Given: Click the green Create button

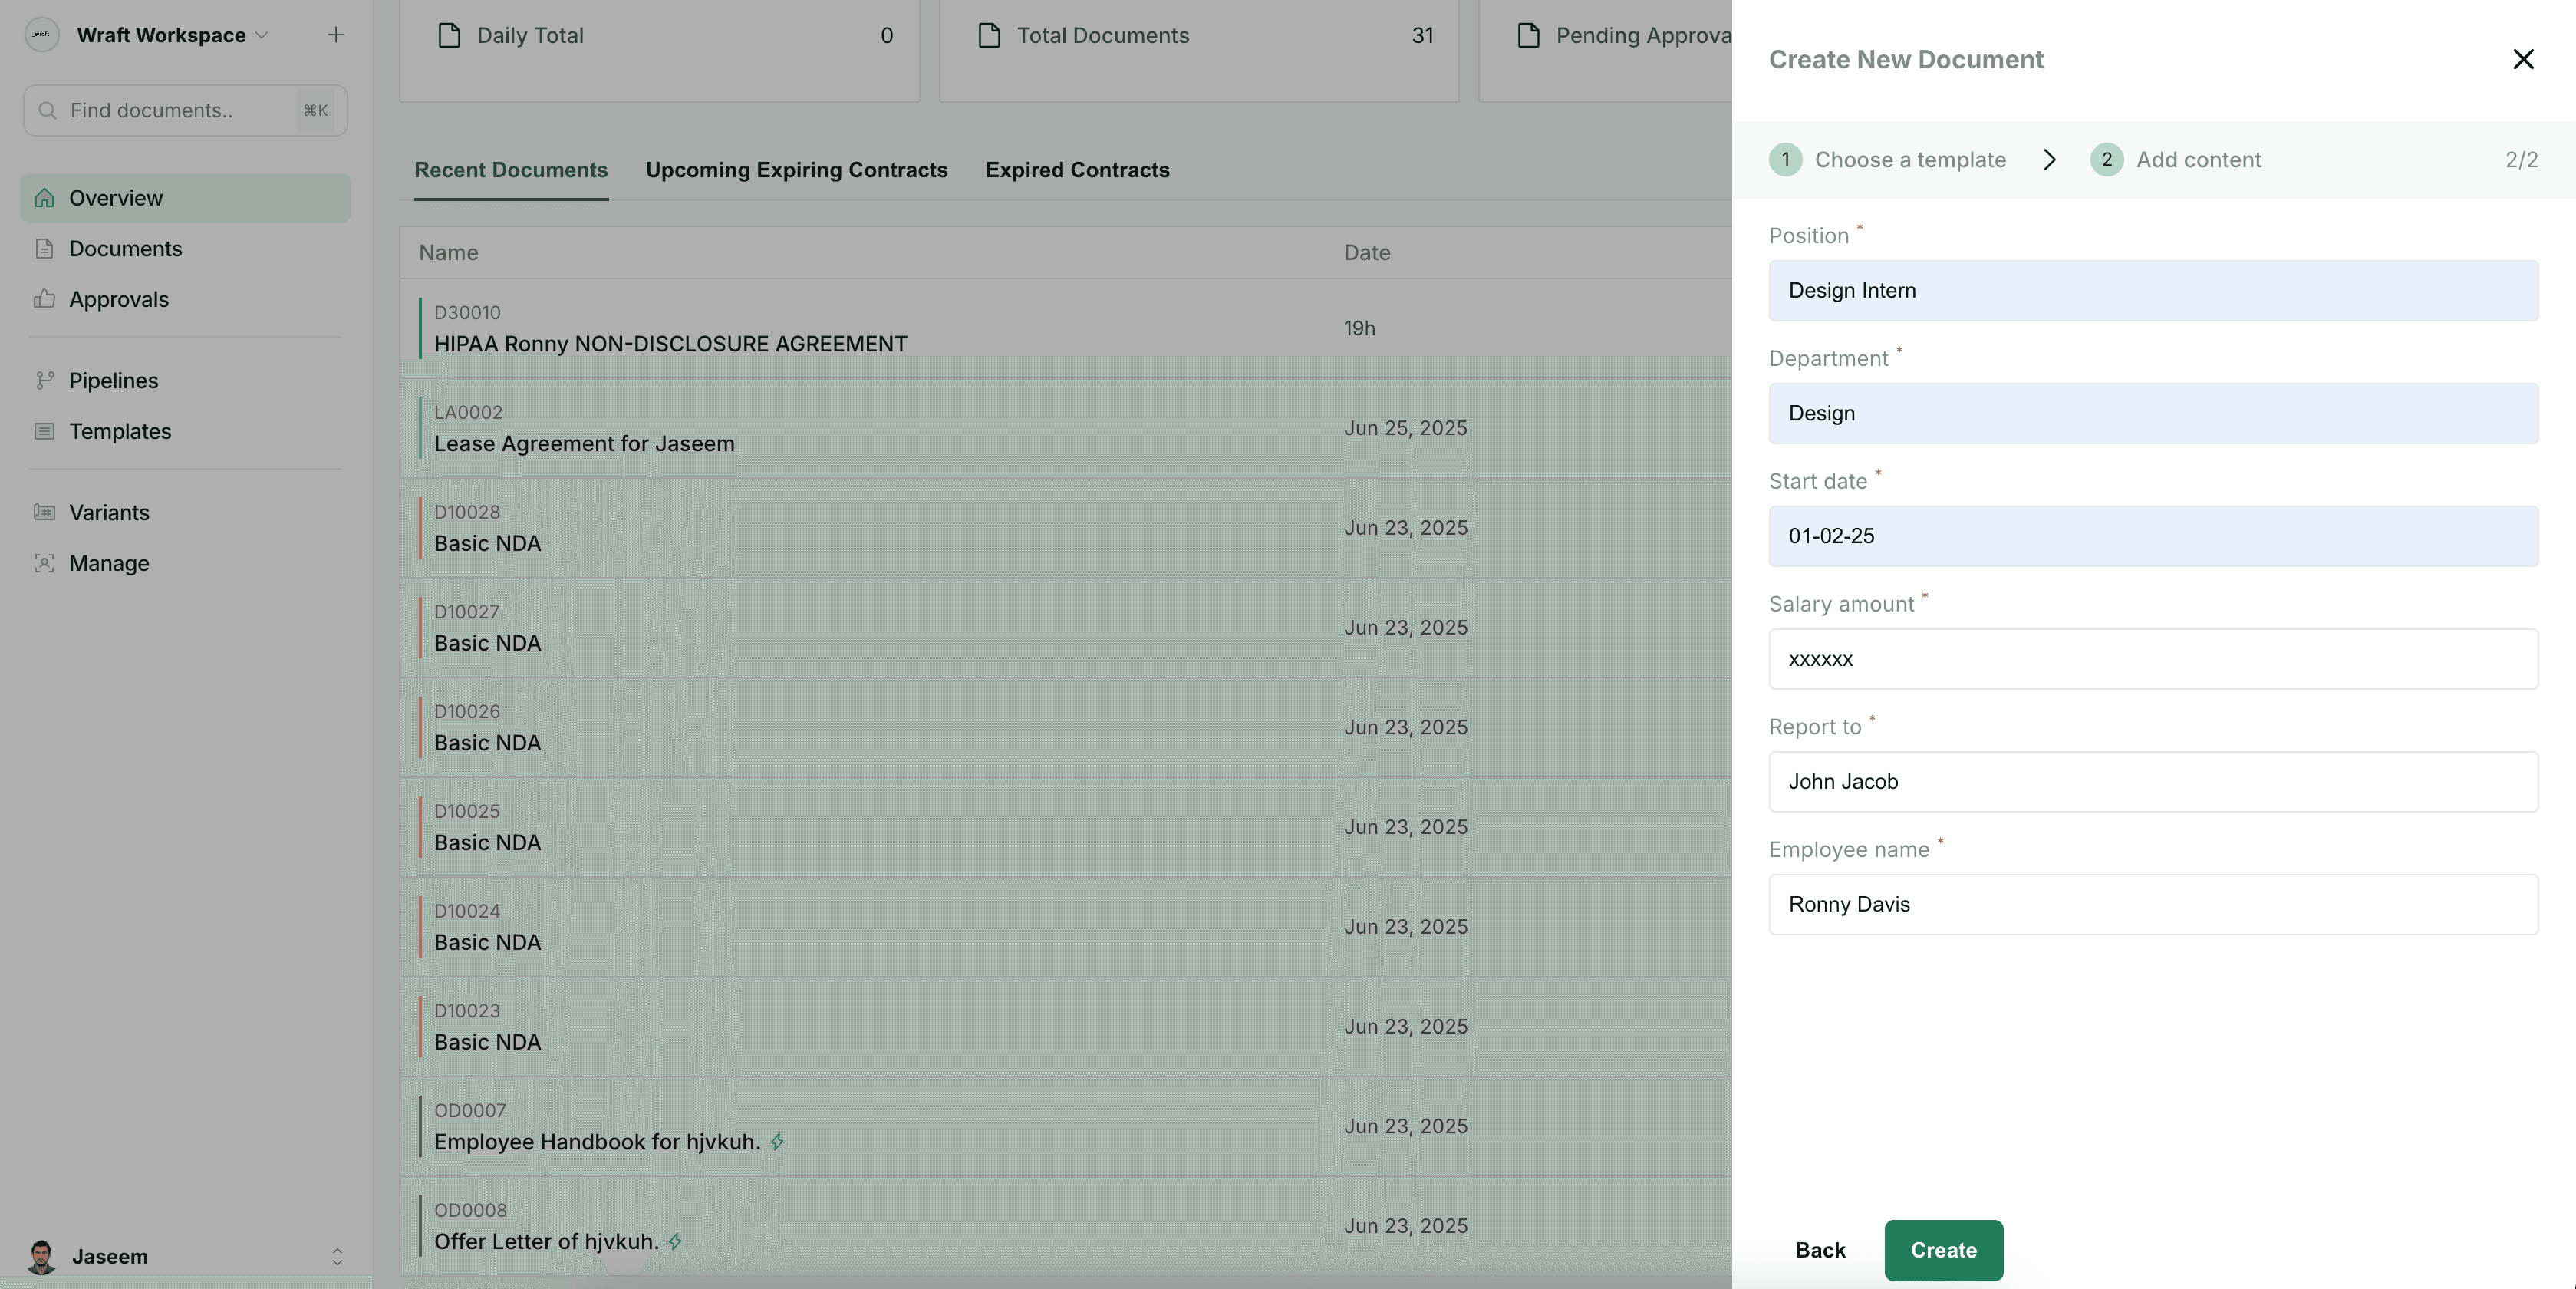Looking at the screenshot, I should pyautogui.click(x=1943, y=1250).
